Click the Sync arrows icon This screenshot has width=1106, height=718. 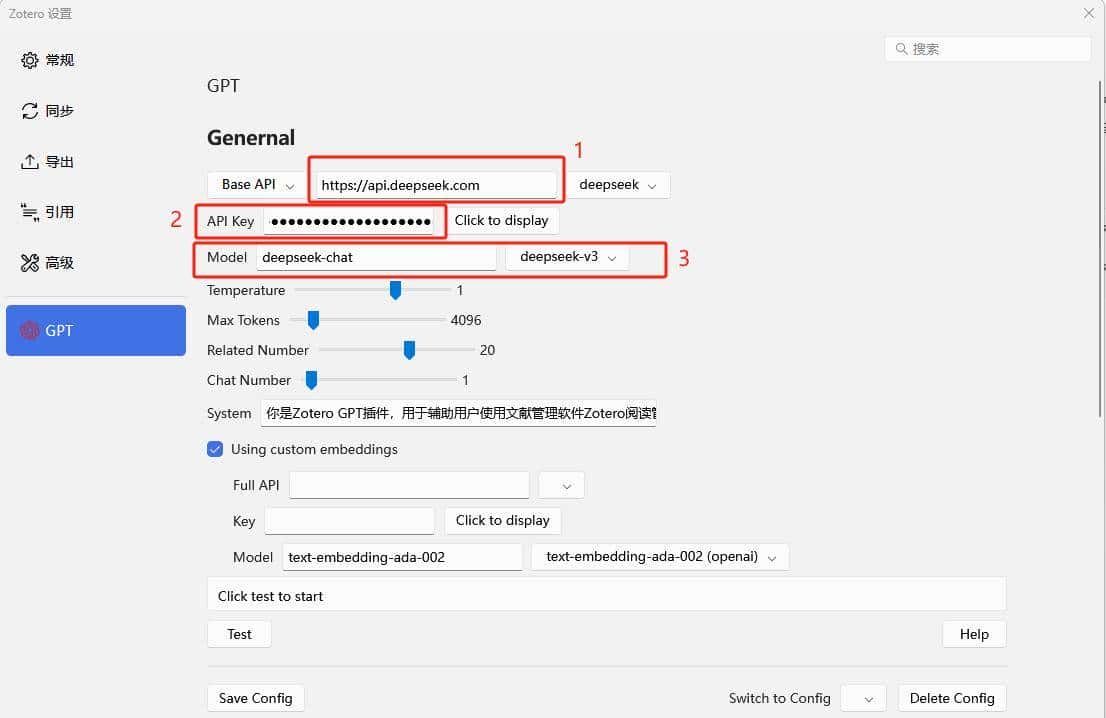[x=30, y=111]
